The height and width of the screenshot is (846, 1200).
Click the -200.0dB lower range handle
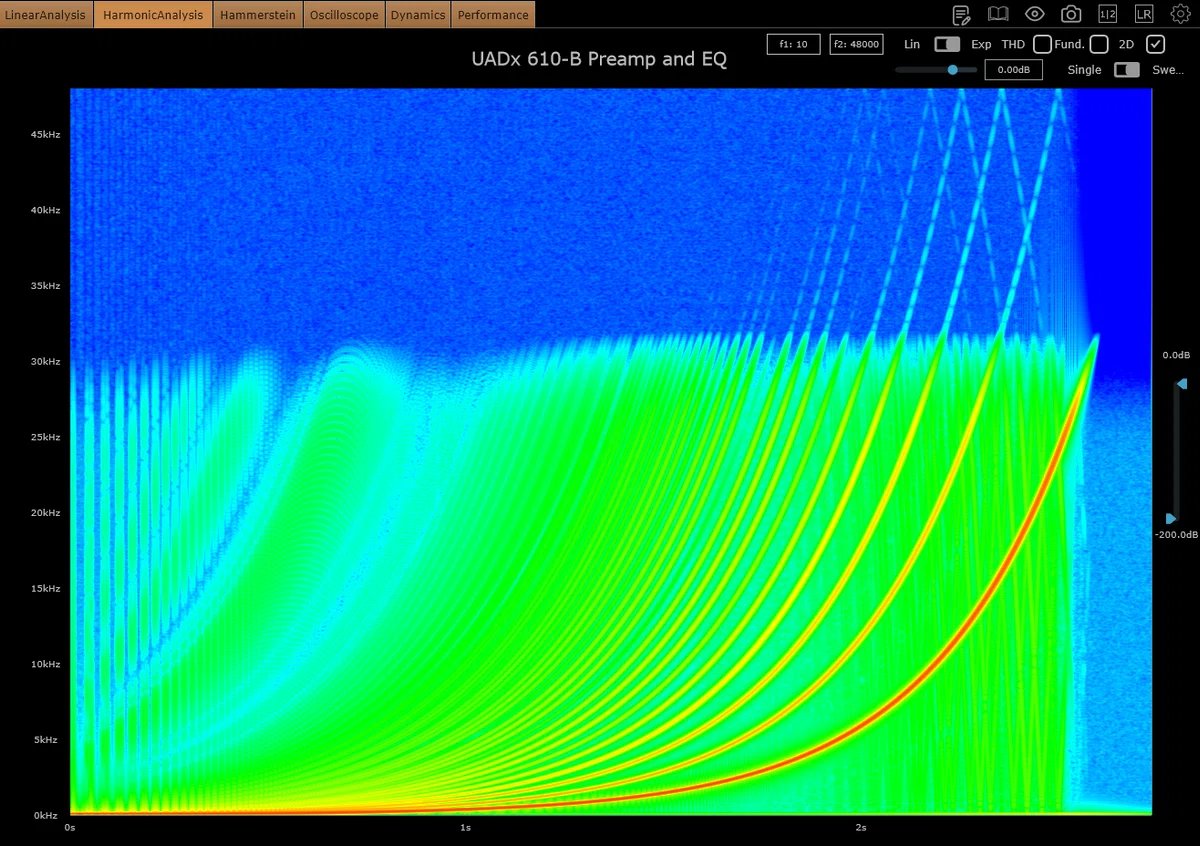[1171, 519]
